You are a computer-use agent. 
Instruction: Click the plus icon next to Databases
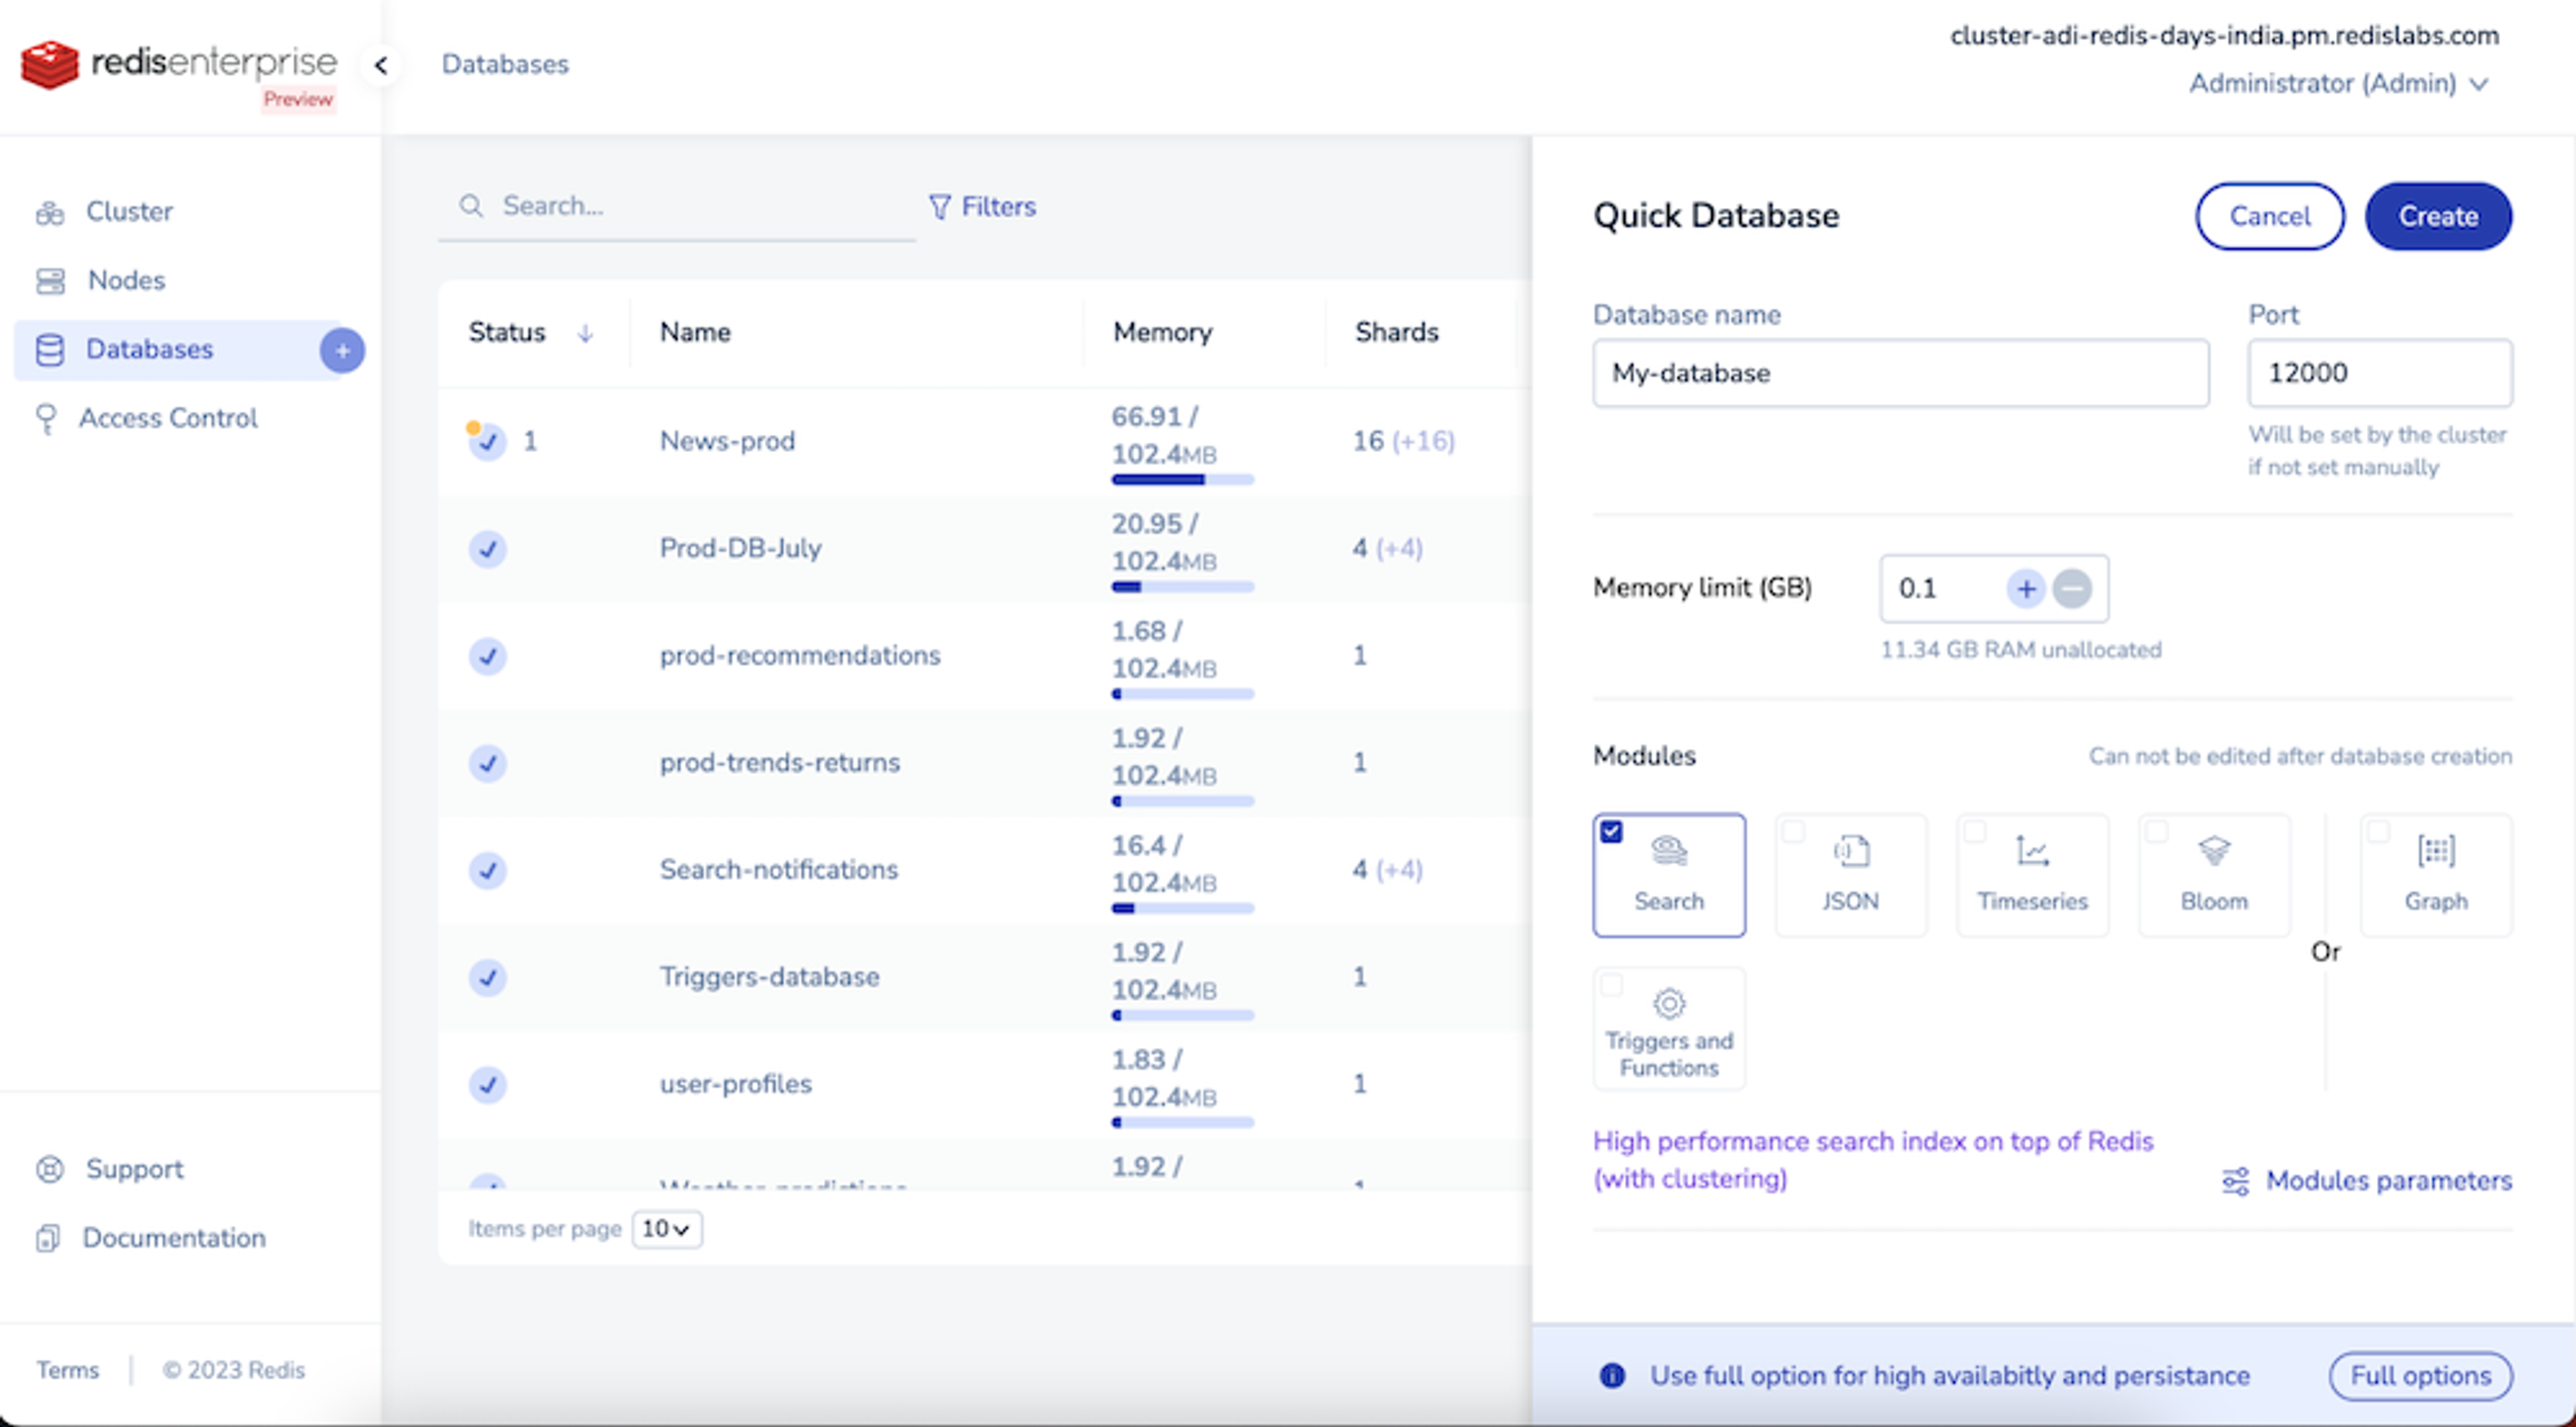tap(342, 351)
